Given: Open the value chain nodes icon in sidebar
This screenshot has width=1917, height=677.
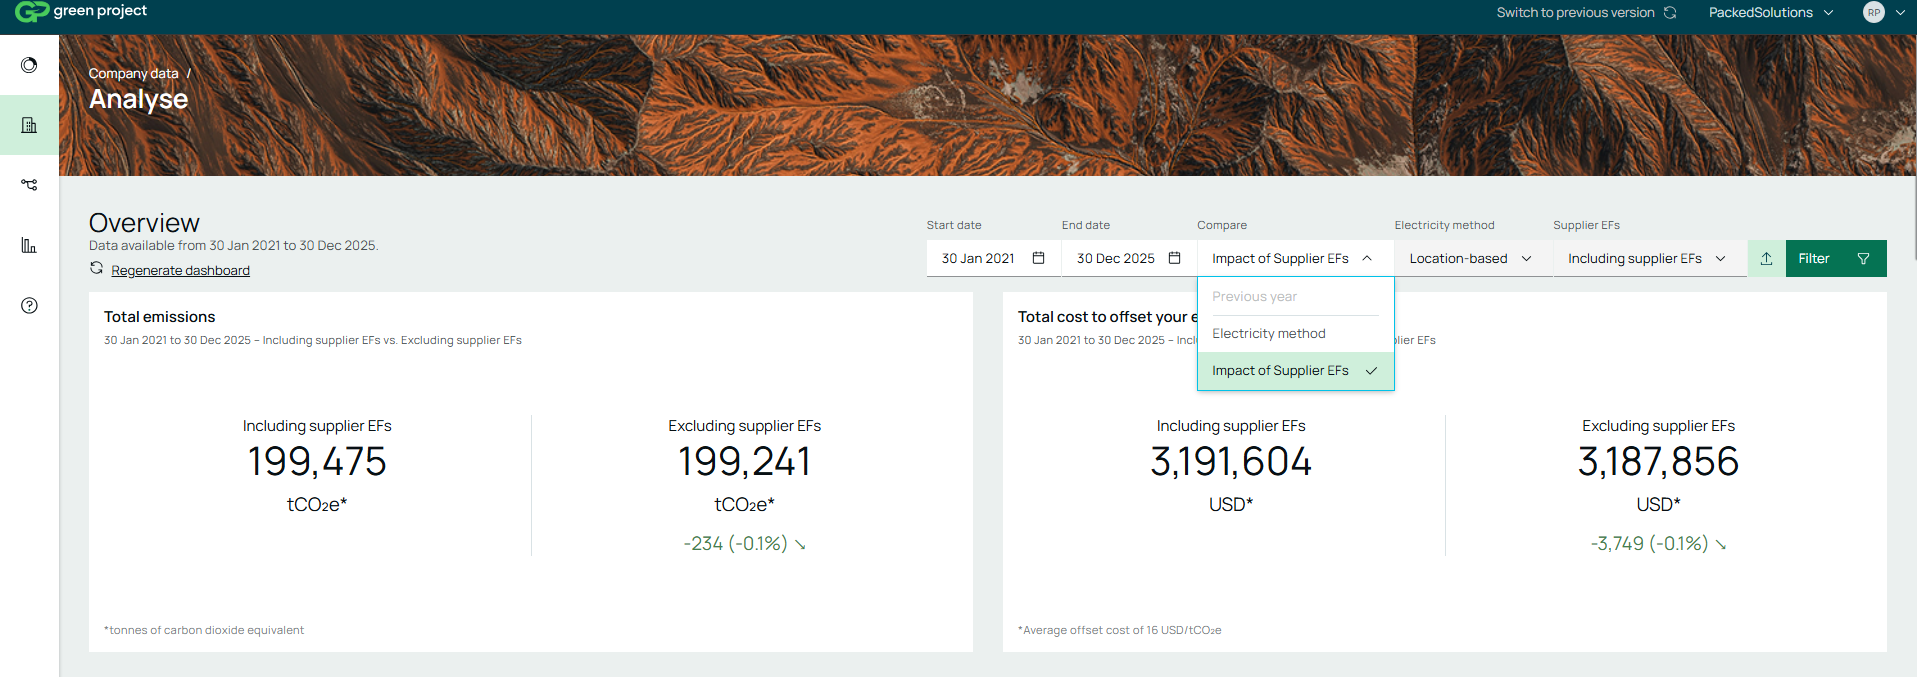Looking at the screenshot, I should click(29, 185).
